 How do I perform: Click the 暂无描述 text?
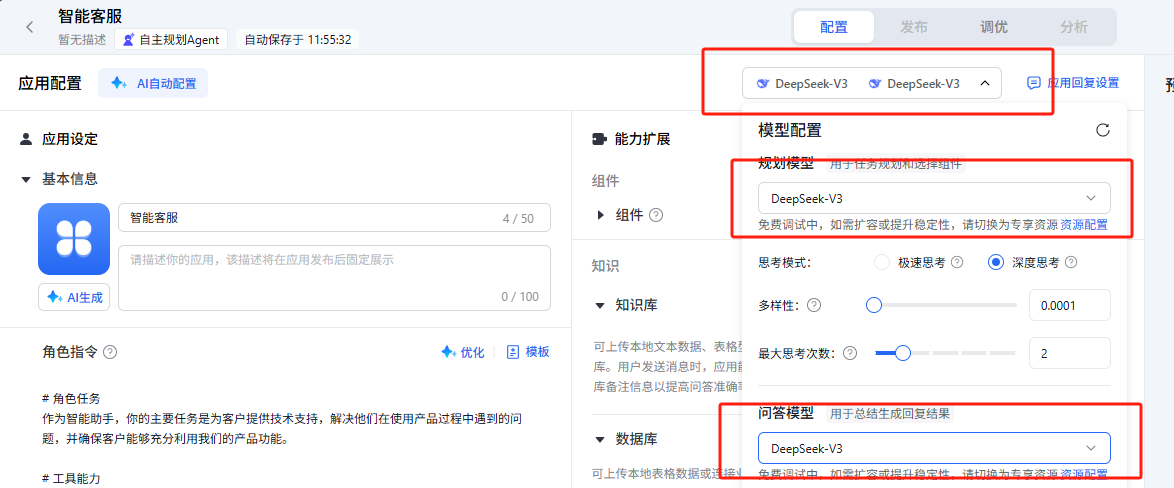[82, 40]
